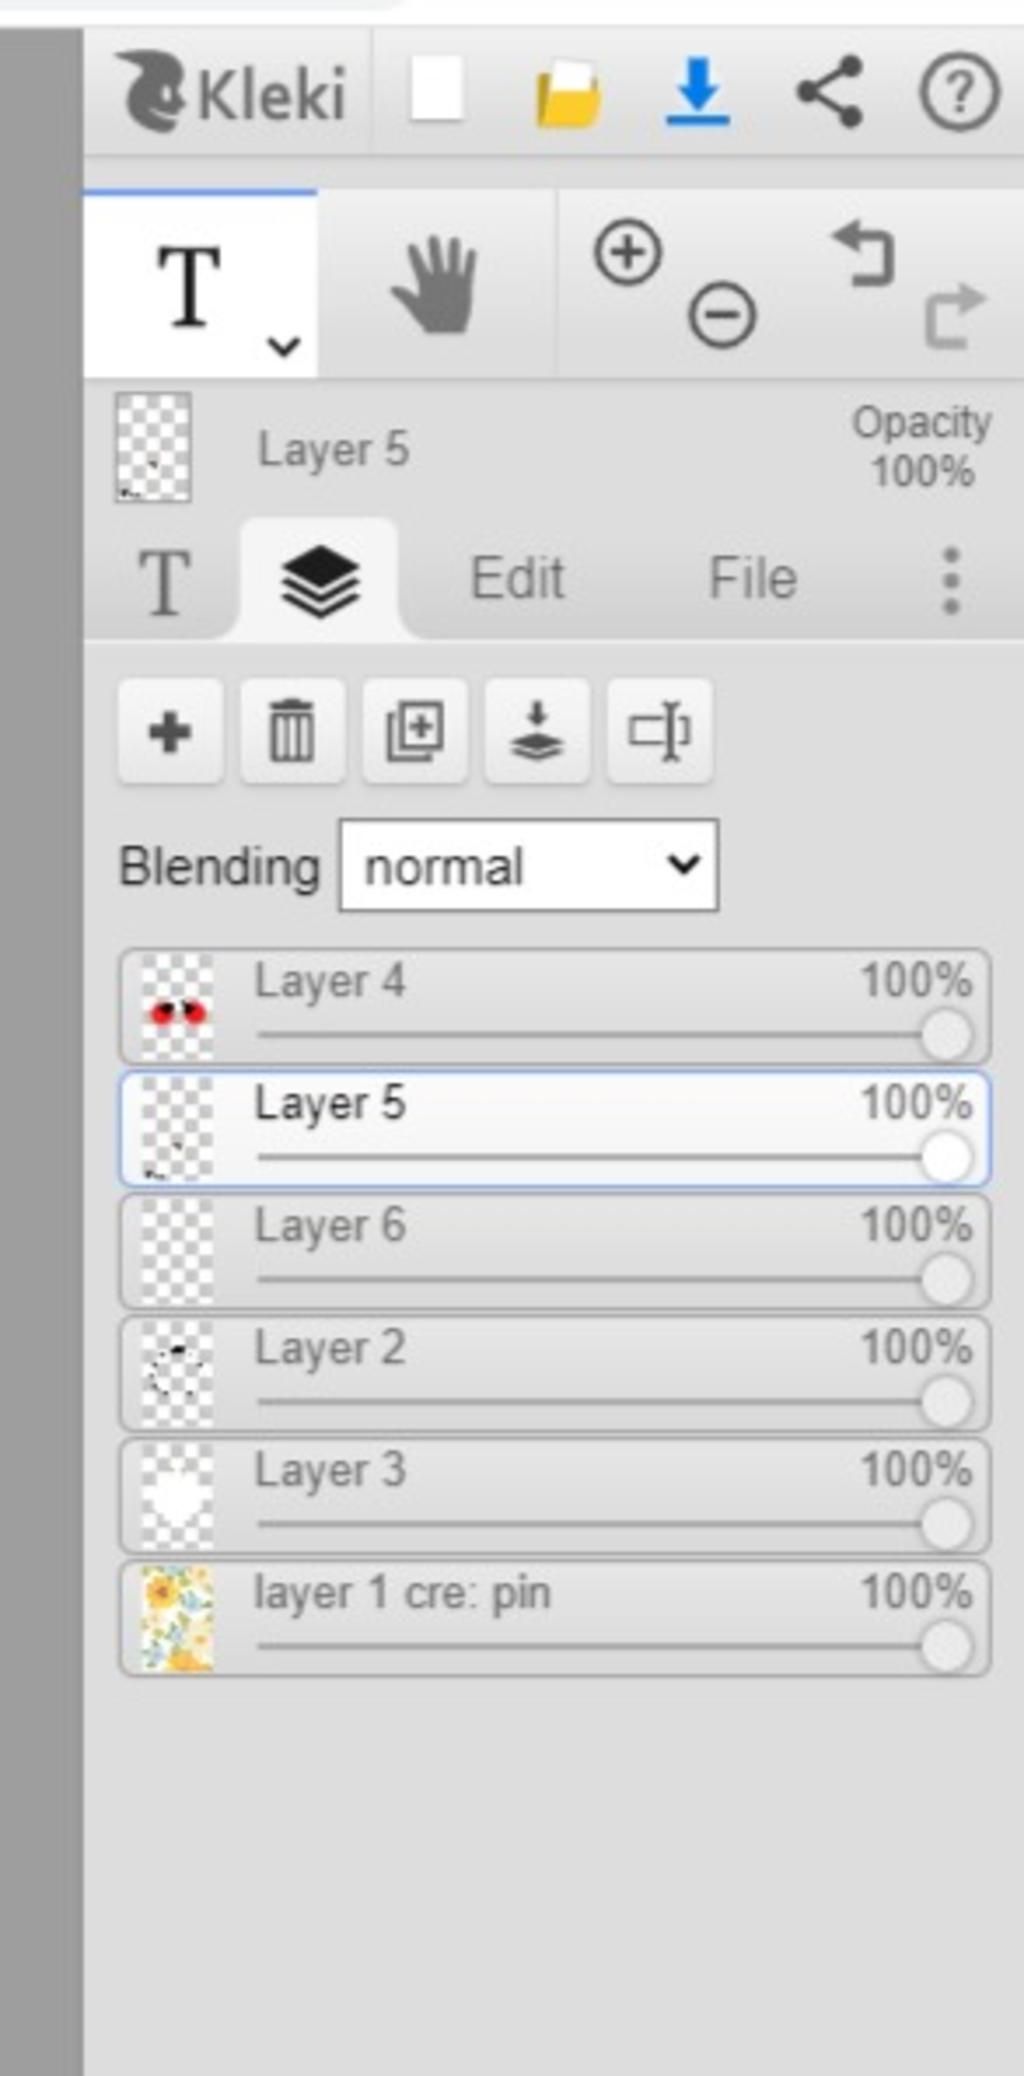The width and height of the screenshot is (1024, 2076).
Task: Click the new image icon
Action: point(436,90)
